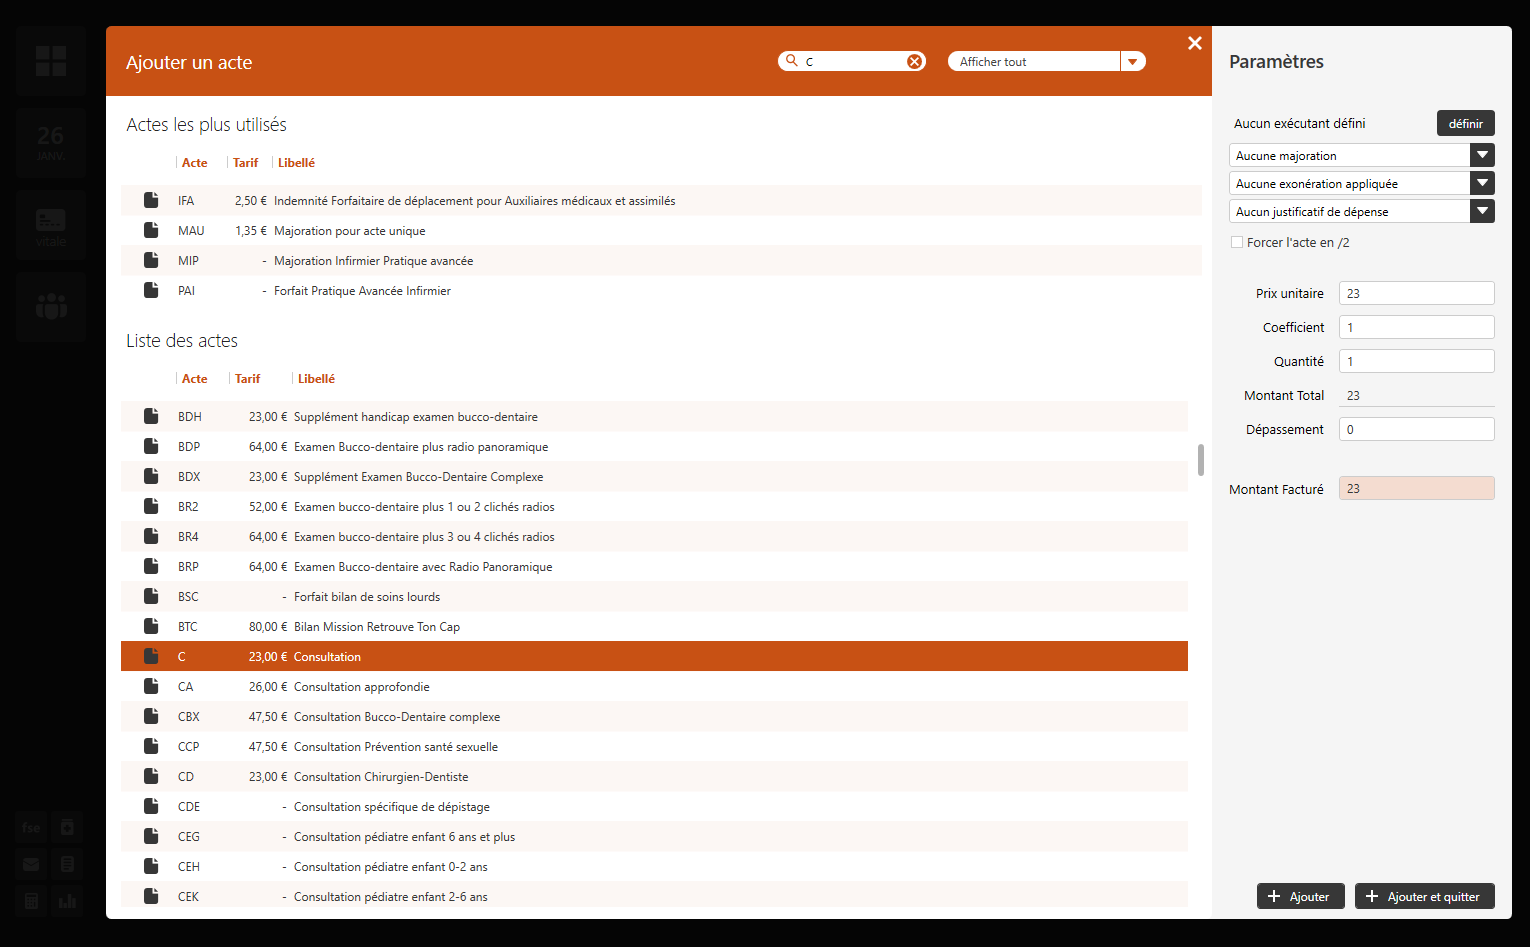Open the Aucune exonération appliquée dropdown
1530x947 pixels.
pos(1482,183)
